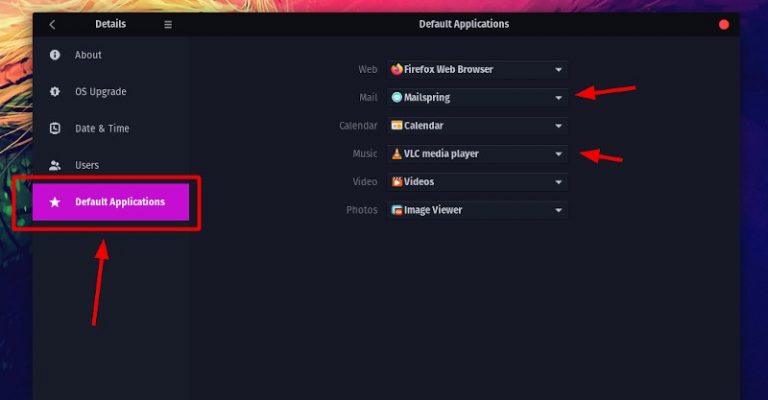Close the settings window with red button
Screen dimensions: 768x400
pyautogui.click(x=724, y=24)
